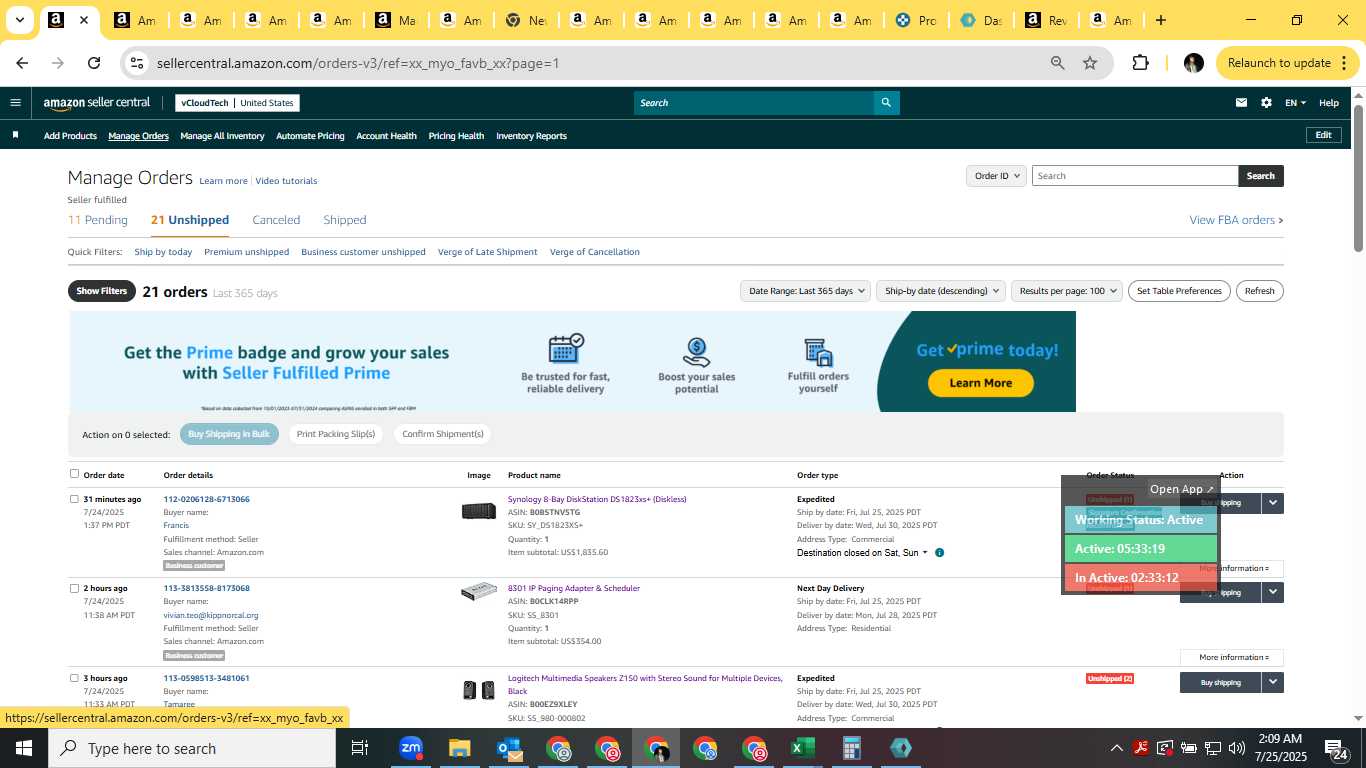Click the 8301 IP Paging Adapter thumbnail
Image resolution: width=1366 pixels, height=768 pixels.
click(478, 591)
